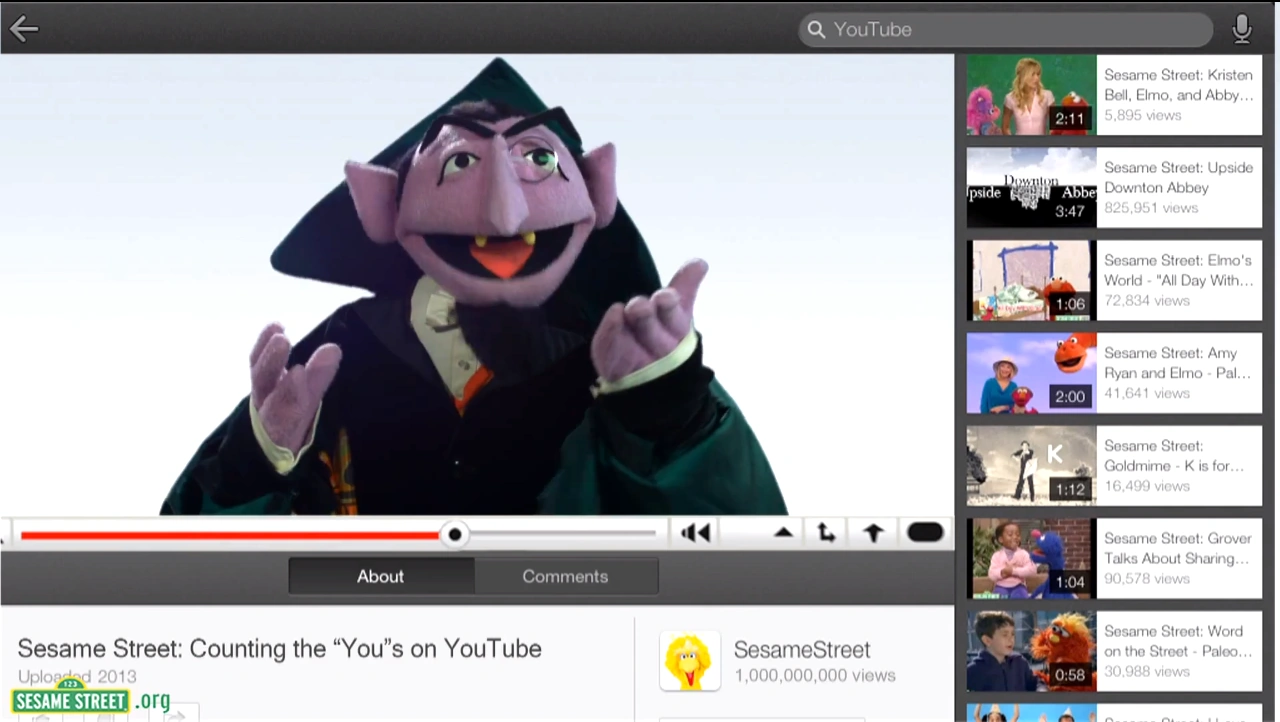Open the Big Bird channel avatar

pos(690,660)
